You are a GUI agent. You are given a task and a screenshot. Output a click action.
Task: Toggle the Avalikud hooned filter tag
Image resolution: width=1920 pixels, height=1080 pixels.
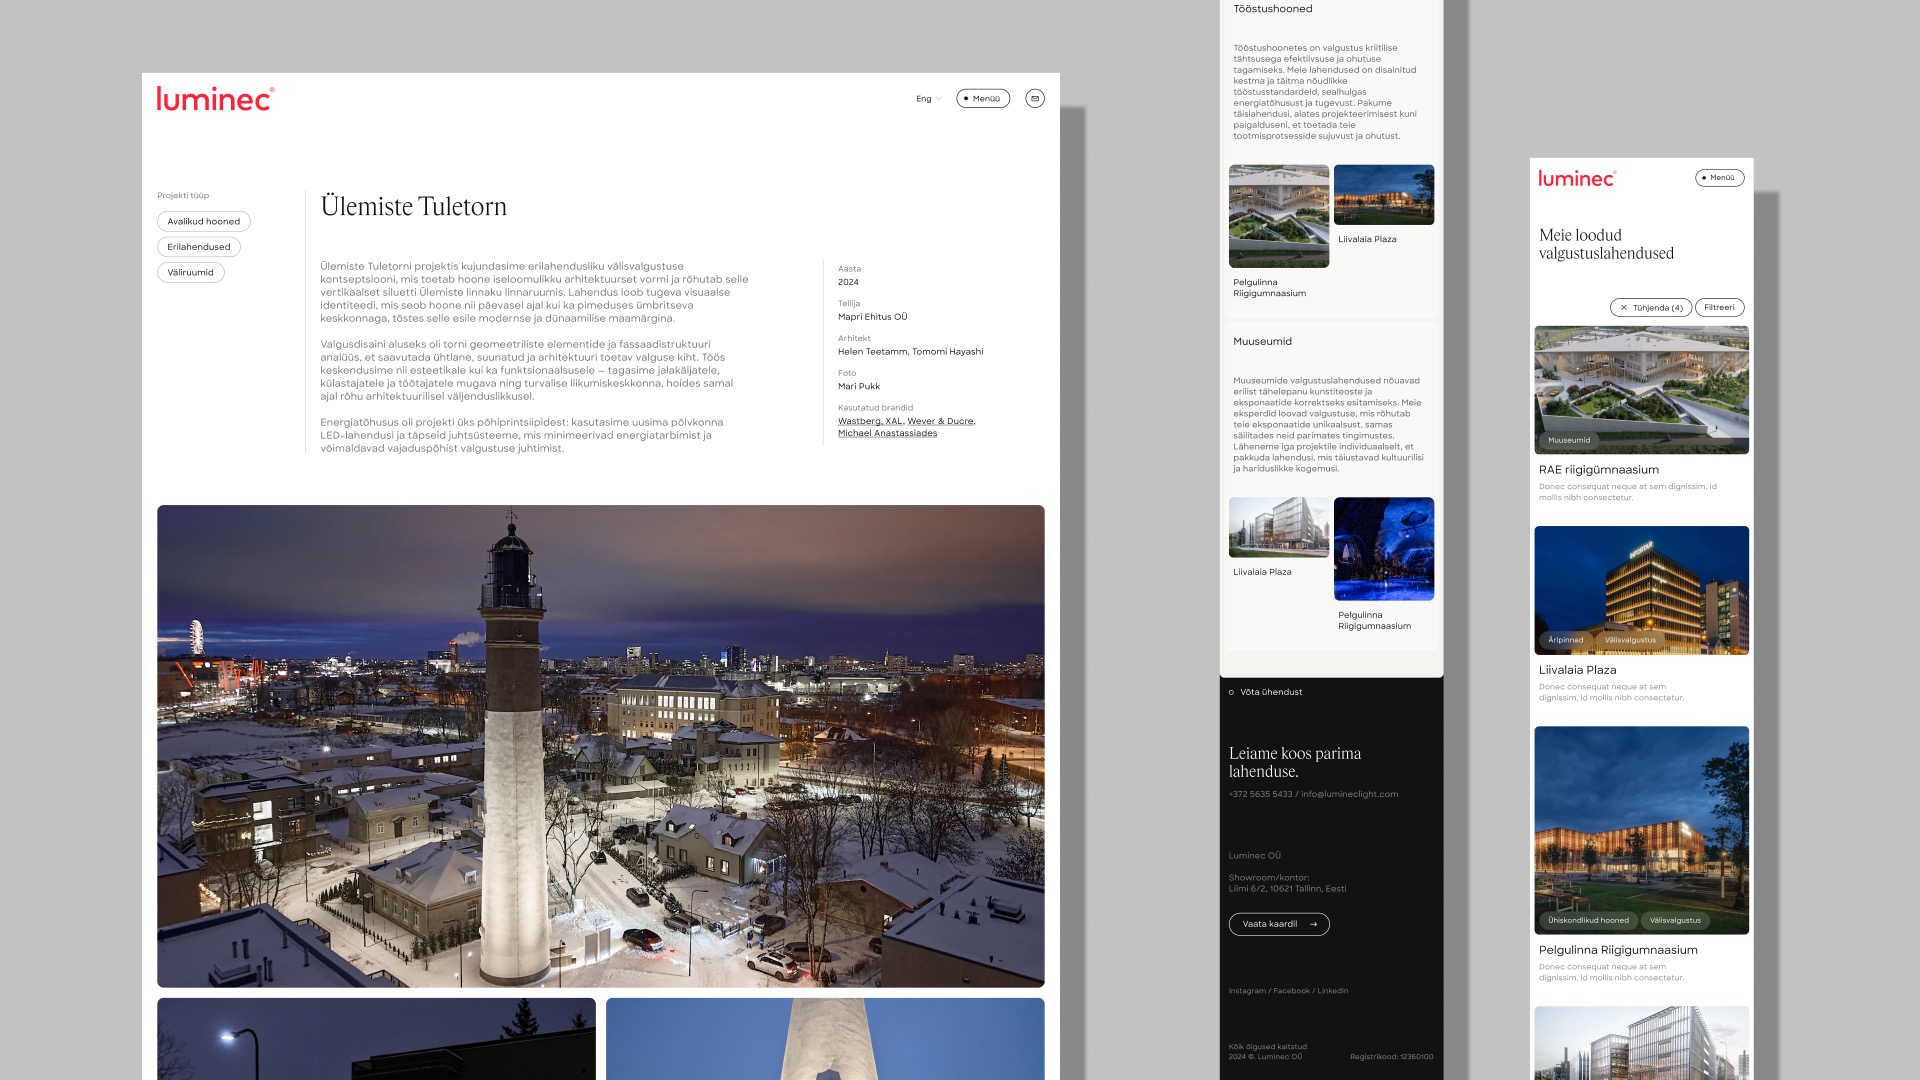tap(203, 221)
